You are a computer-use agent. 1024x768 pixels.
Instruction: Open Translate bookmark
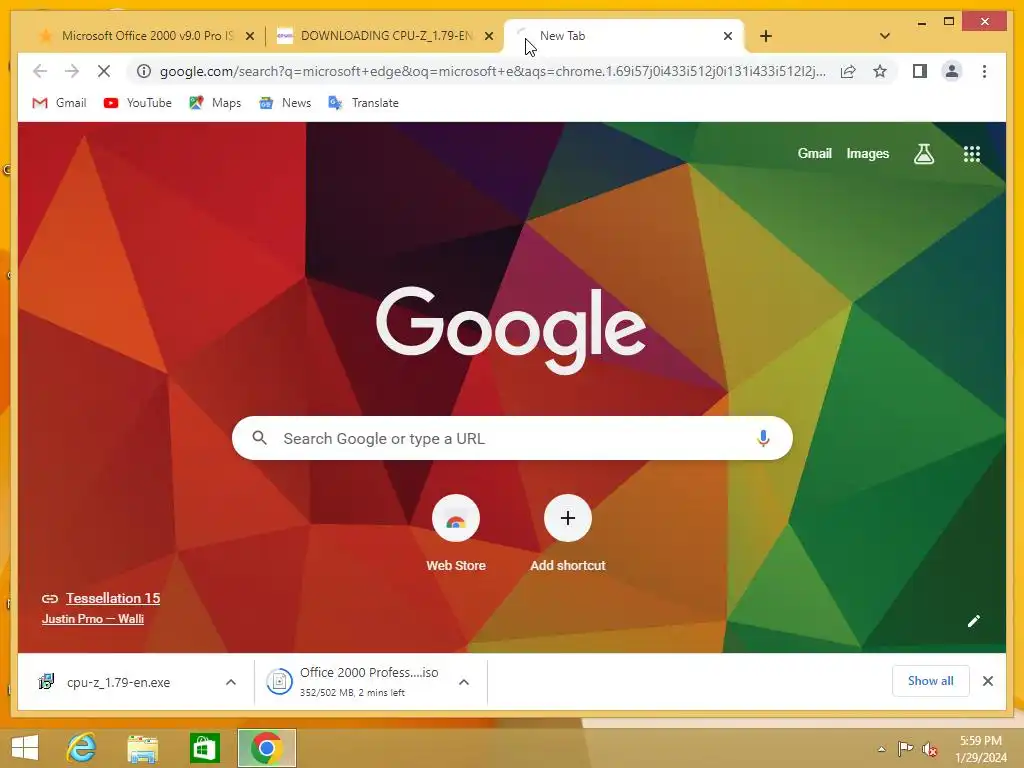click(363, 103)
